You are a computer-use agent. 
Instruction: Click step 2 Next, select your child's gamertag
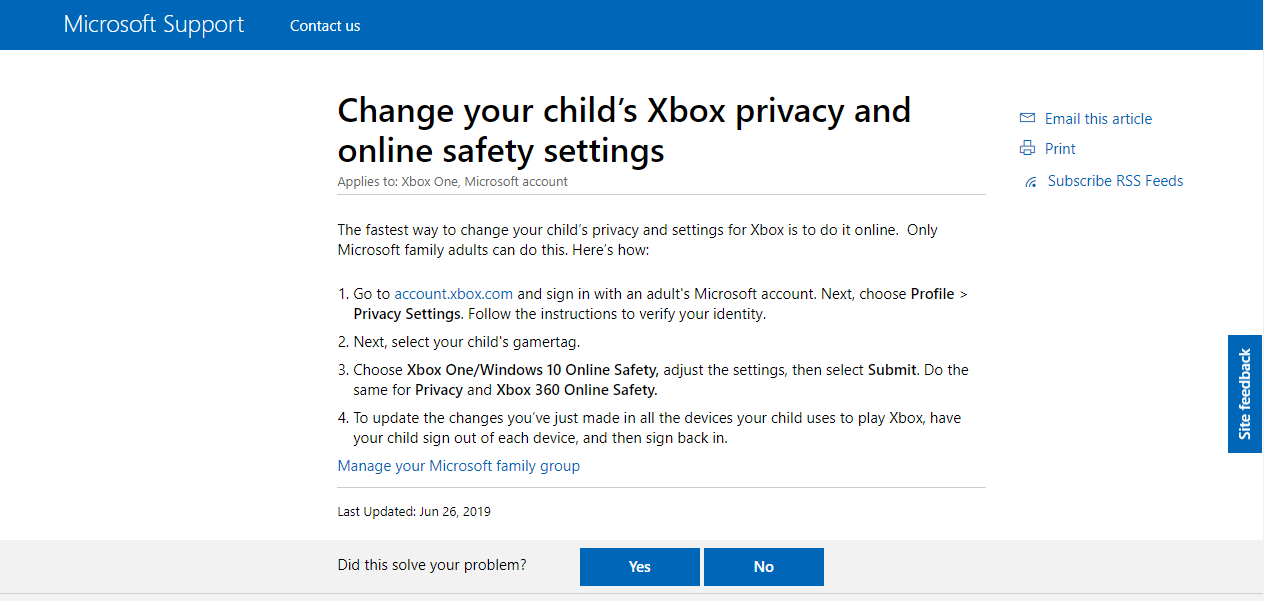(466, 342)
